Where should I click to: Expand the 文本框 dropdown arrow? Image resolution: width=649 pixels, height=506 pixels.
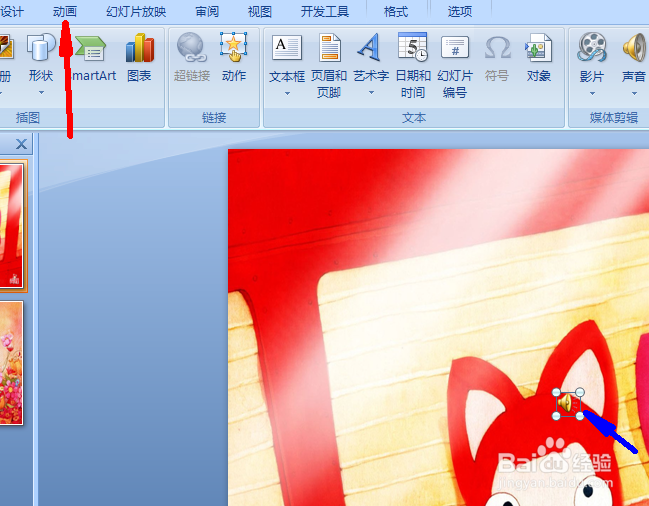[x=287, y=94]
